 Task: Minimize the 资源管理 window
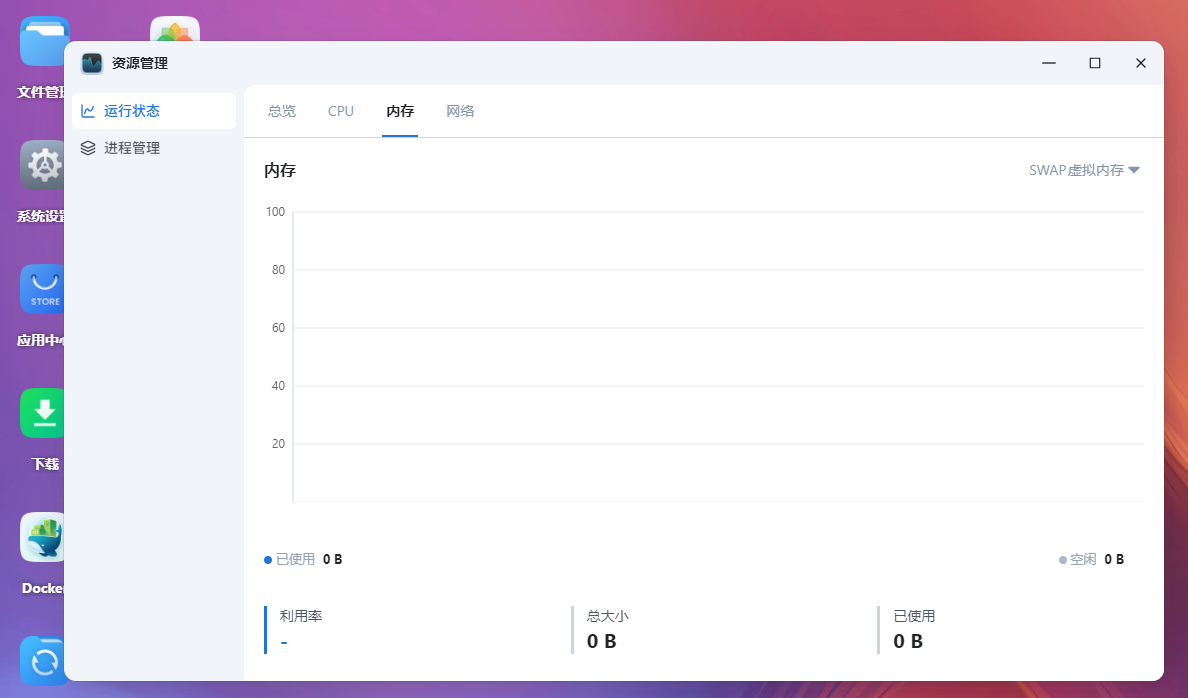(x=1049, y=63)
